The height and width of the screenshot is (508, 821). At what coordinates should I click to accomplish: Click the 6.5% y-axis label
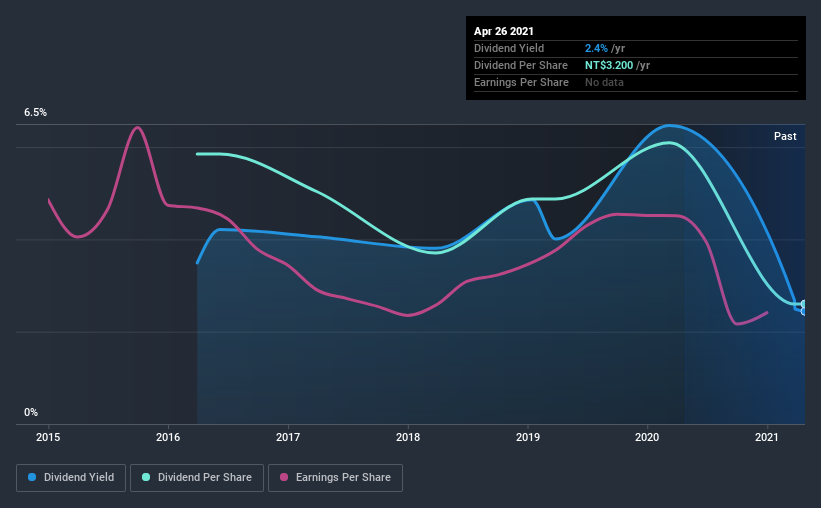[x=35, y=113]
